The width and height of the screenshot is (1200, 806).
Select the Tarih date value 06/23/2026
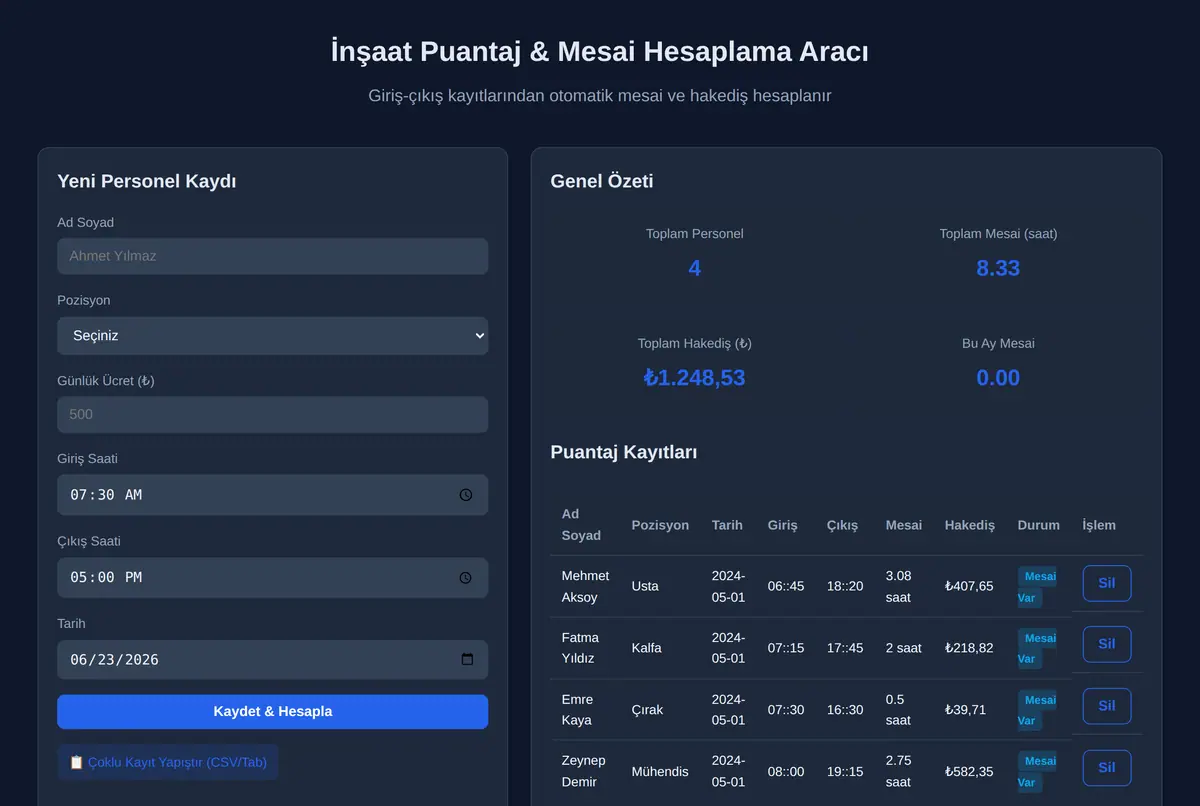pos(114,660)
